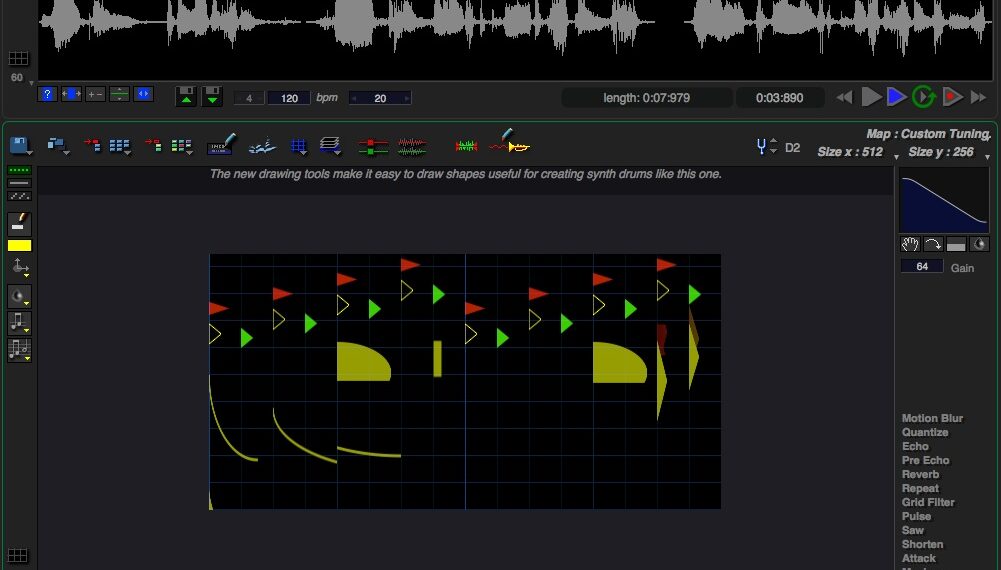Screen dimensions: 1001x570
Task: Toggle the green loop playback button
Action: pyautogui.click(x=923, y=96)
